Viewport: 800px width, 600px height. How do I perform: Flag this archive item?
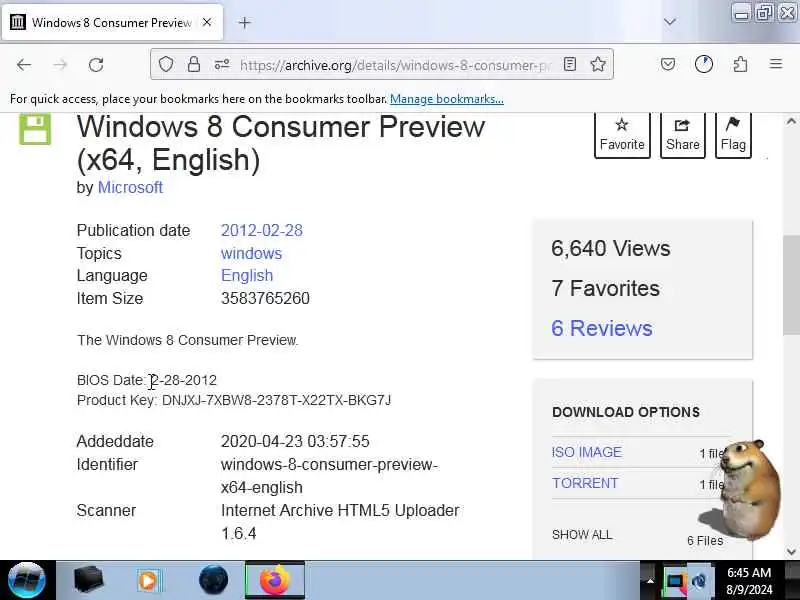tap(733, 136)
